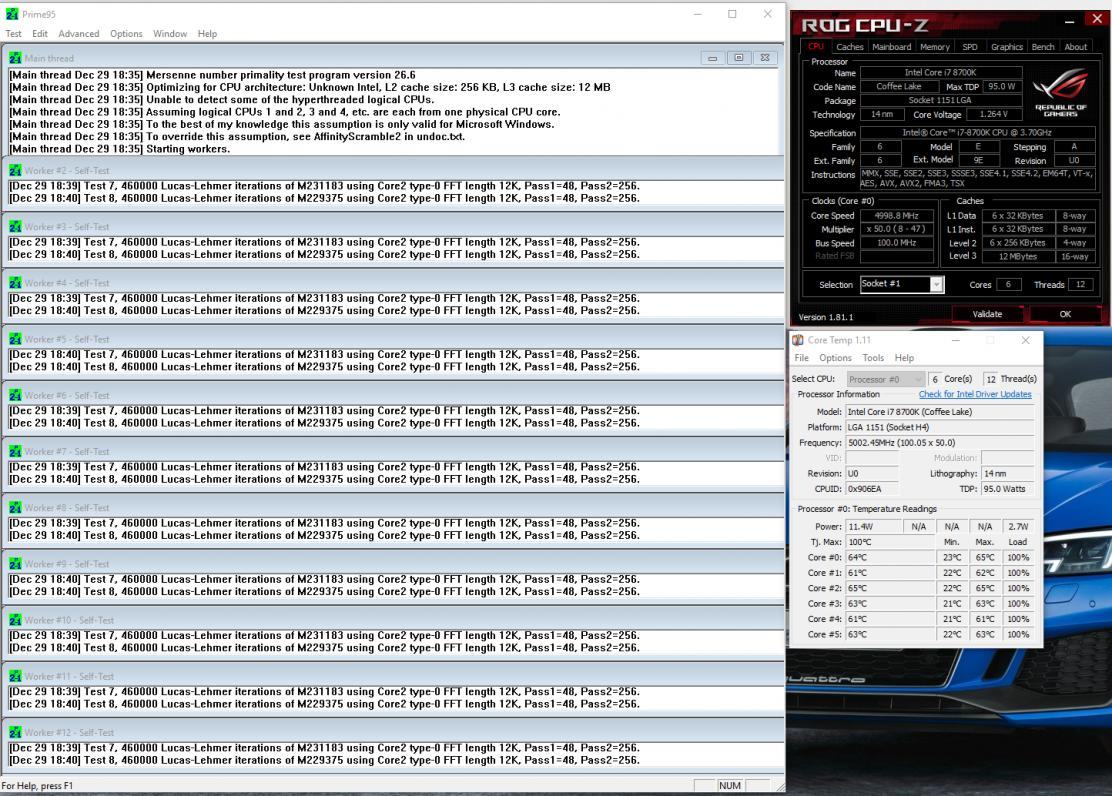This screenshot has width=1112, height=796.
Task: Open the Test menu in Prime95
Action: tap(13, 33)
